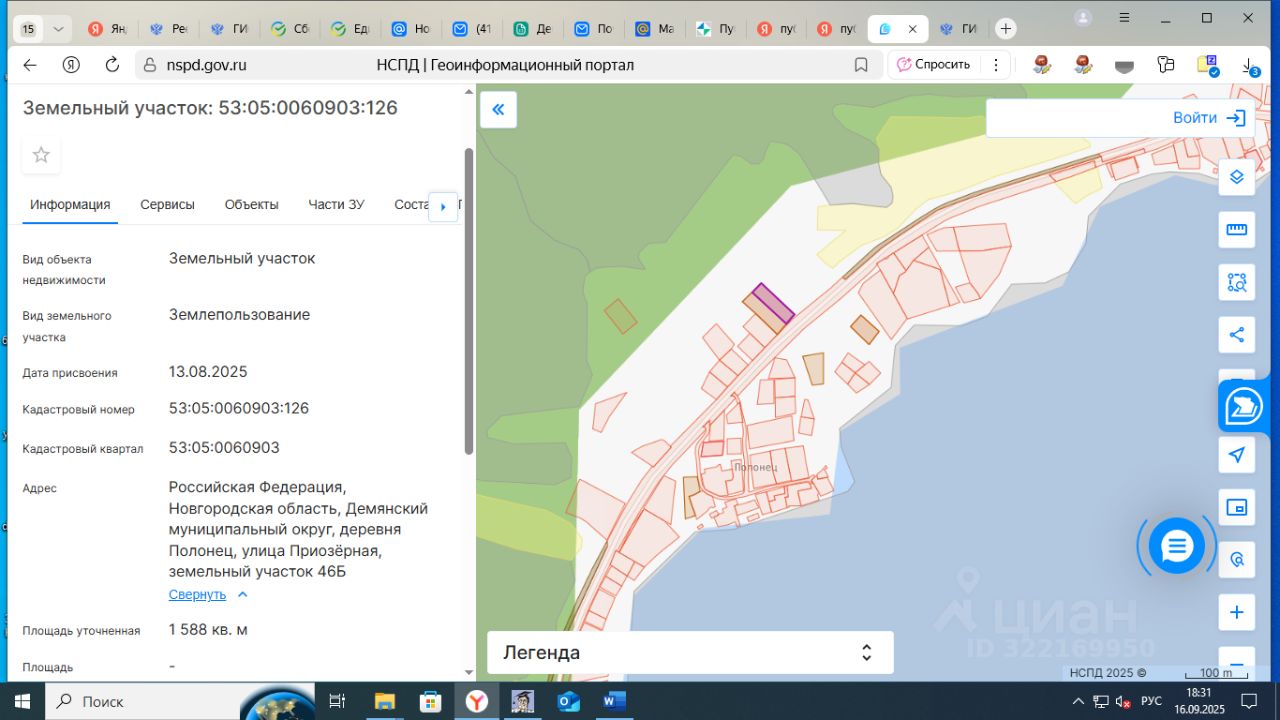Switch to the Сервисы tab
This screenshot has width=1280, height=720.
tap(167, 204)
